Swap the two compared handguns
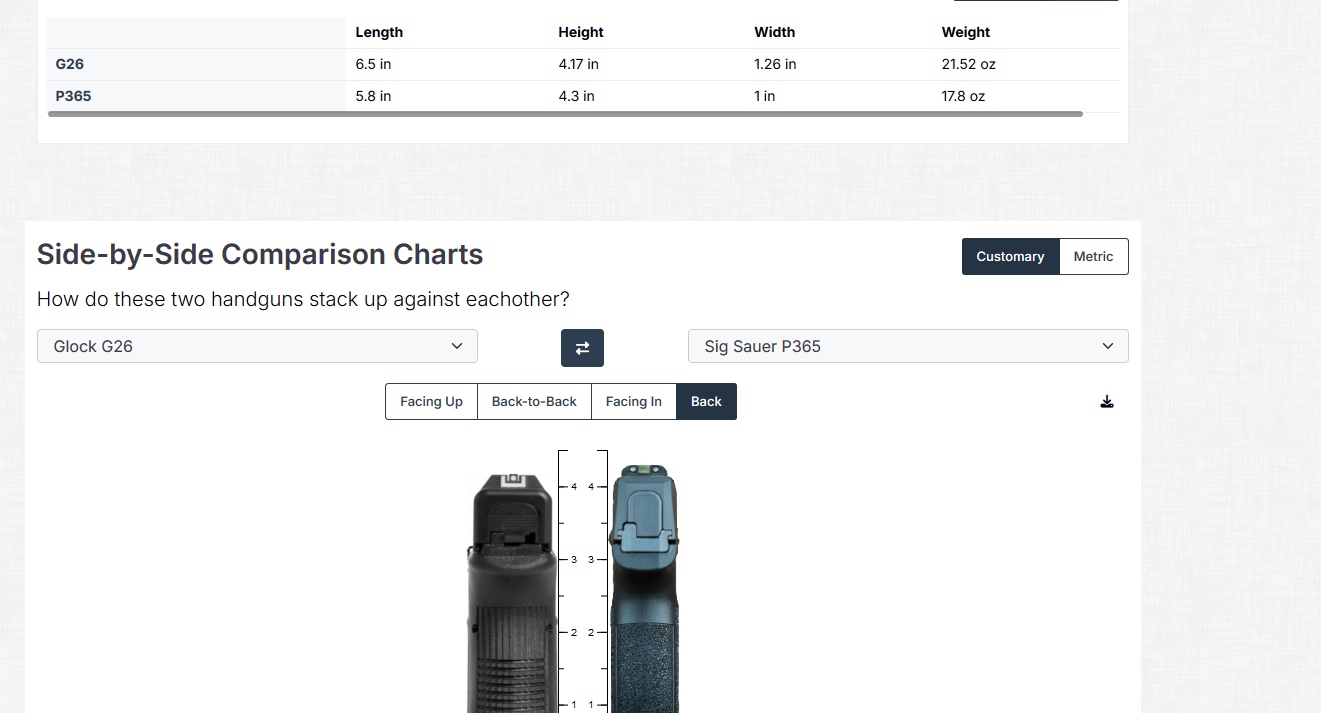 pyautogui.click(x=582, y=348)
